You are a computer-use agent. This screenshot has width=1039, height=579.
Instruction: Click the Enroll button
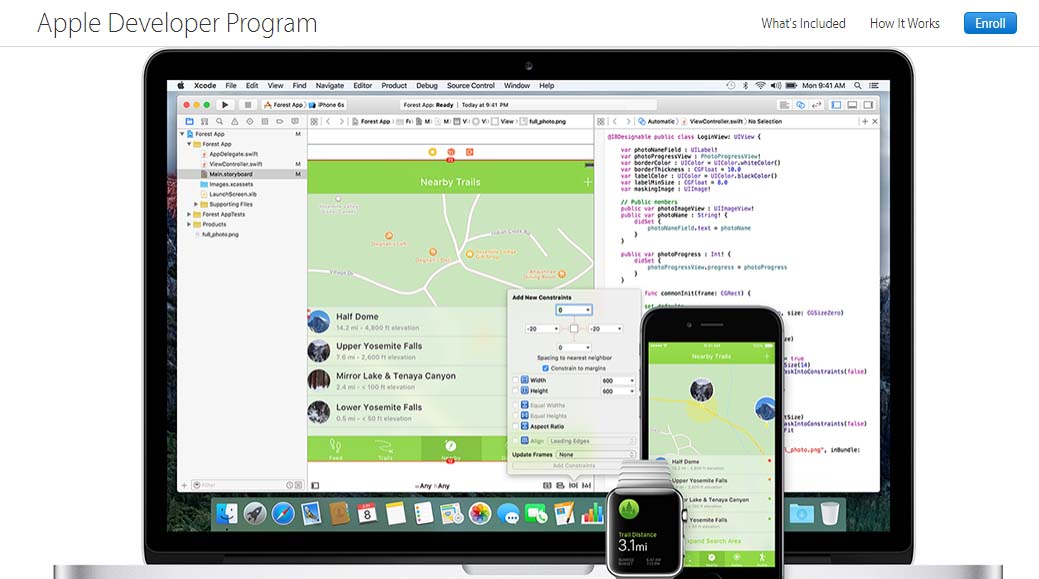990,23
